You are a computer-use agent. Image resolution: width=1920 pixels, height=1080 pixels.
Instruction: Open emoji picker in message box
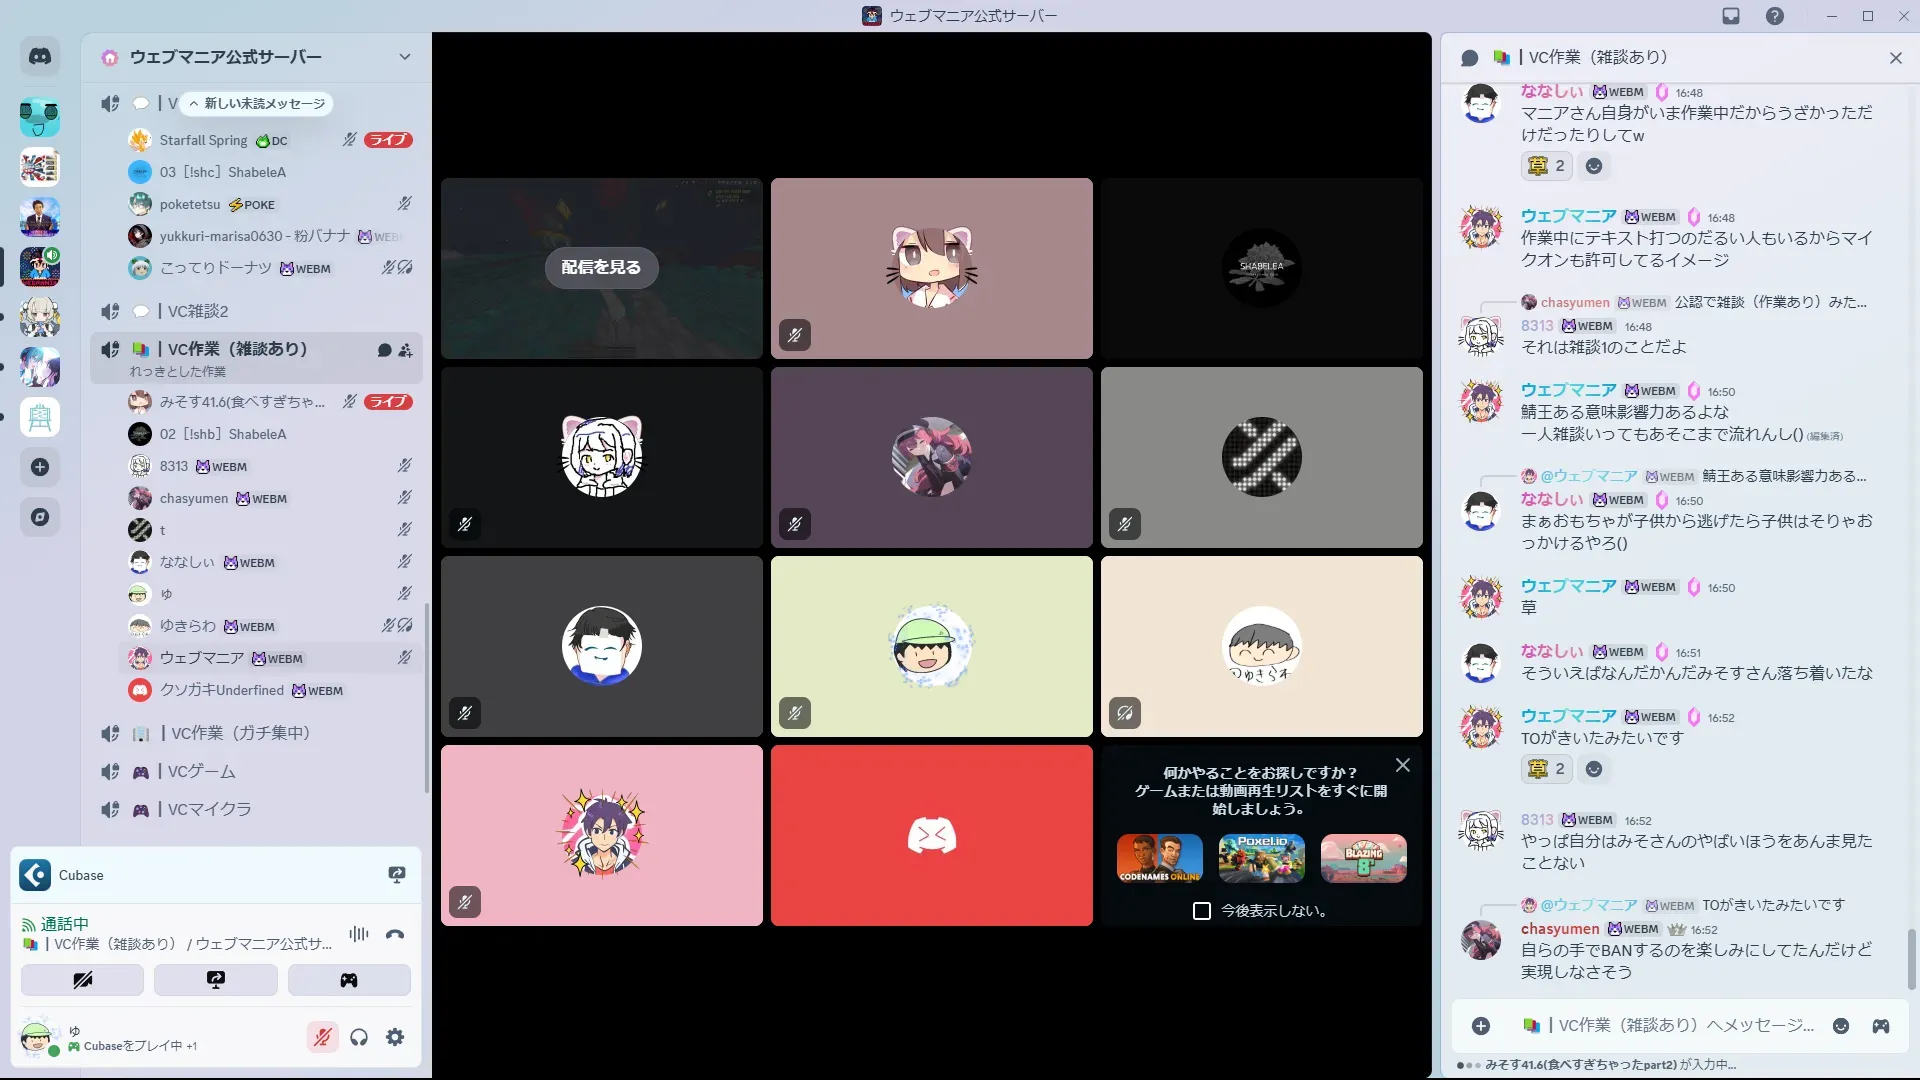(x=1841, y=1026)
